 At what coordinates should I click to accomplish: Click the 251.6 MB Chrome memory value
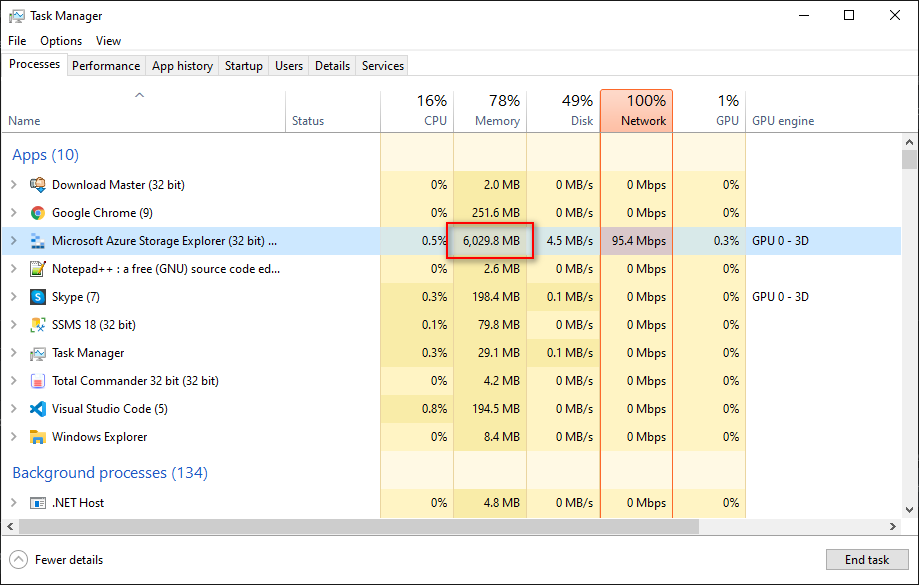coord(496,213)
